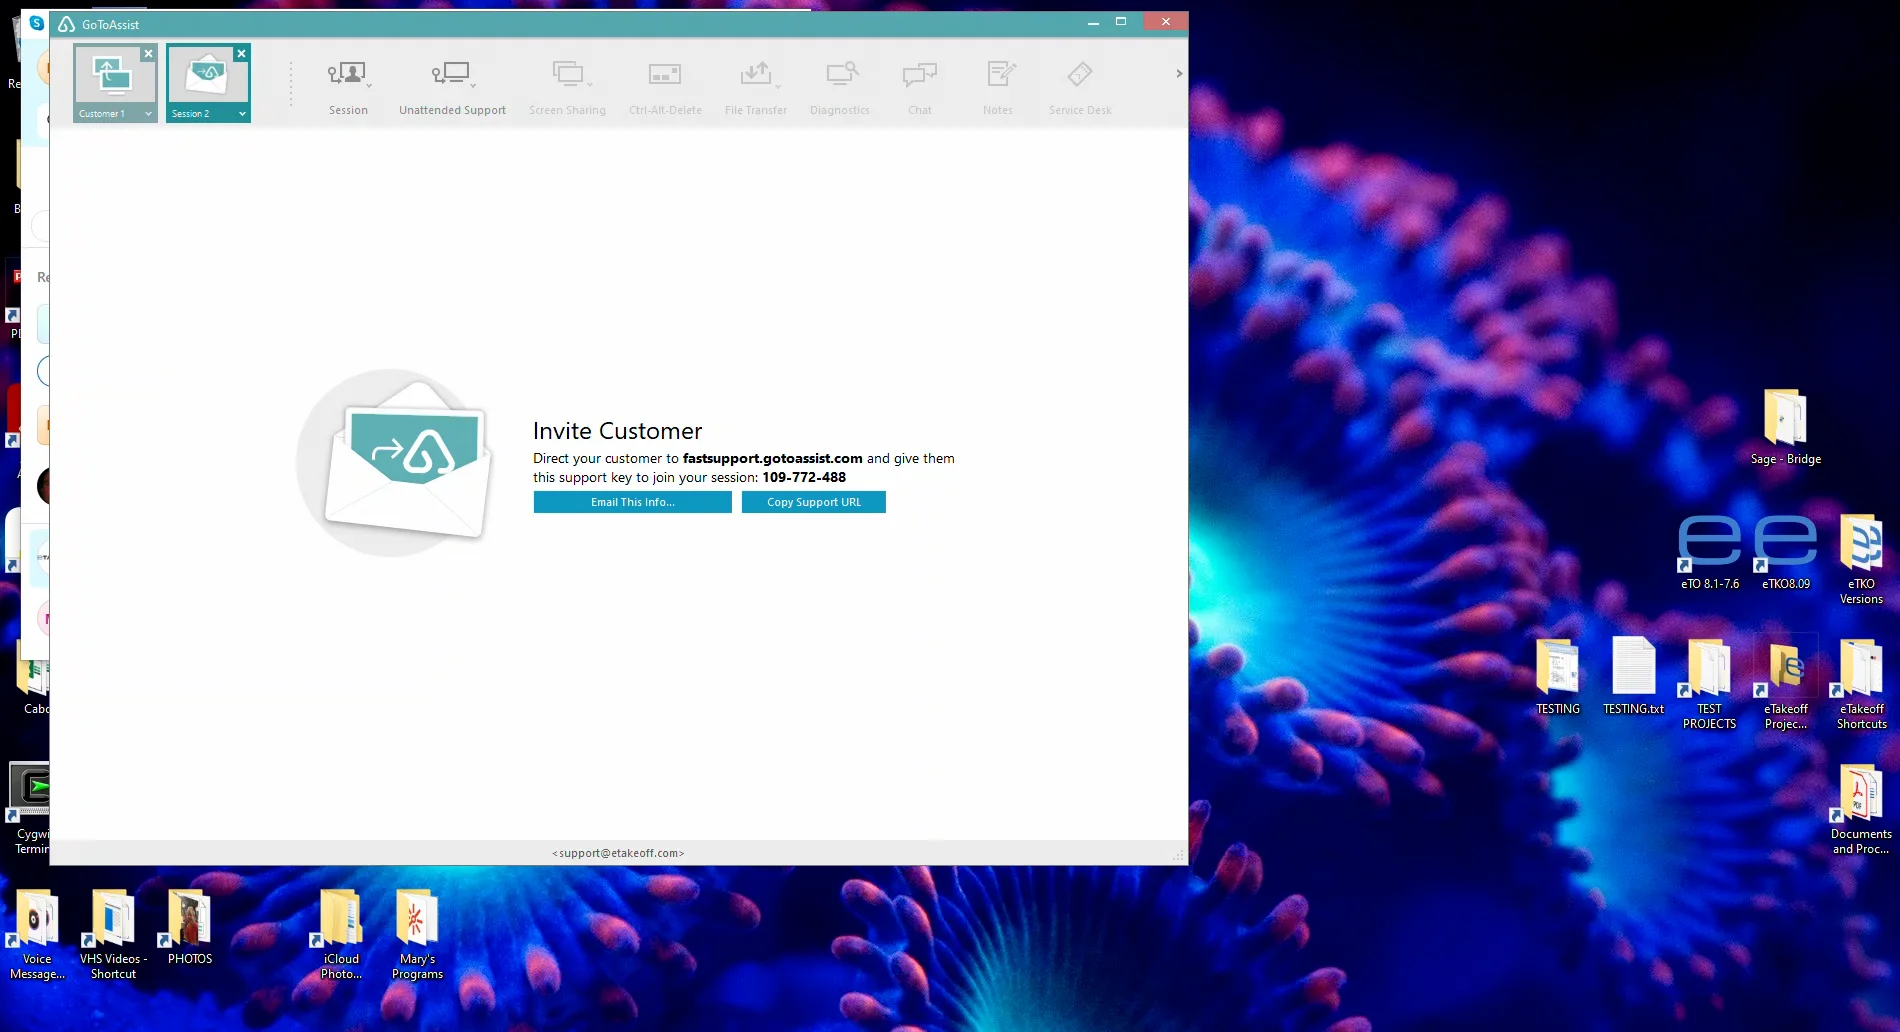Open session Notes
Screen dimensions: 1900x1032
pos(997,85)
